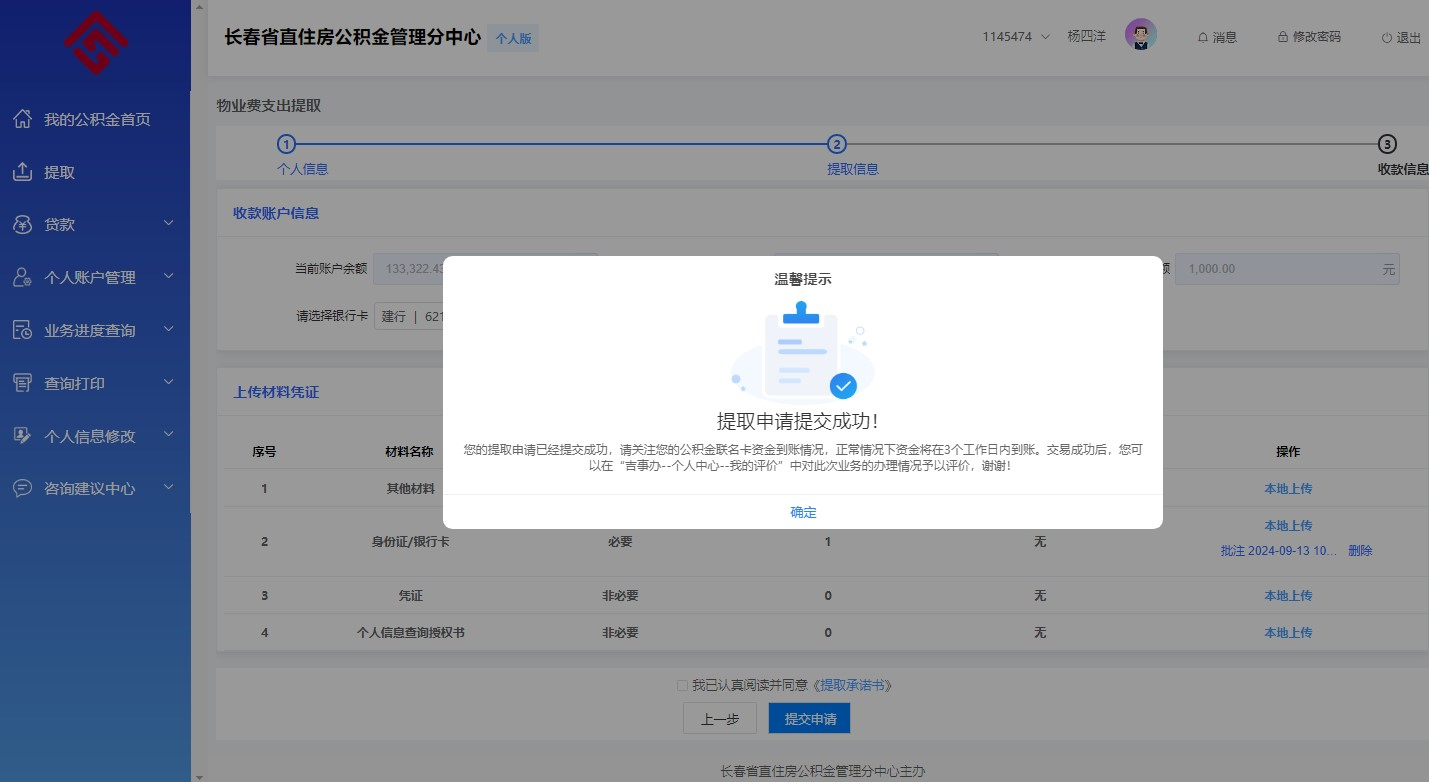Click the printer icon for 查询打印
1429x782 pixels.
click(23, 383)
